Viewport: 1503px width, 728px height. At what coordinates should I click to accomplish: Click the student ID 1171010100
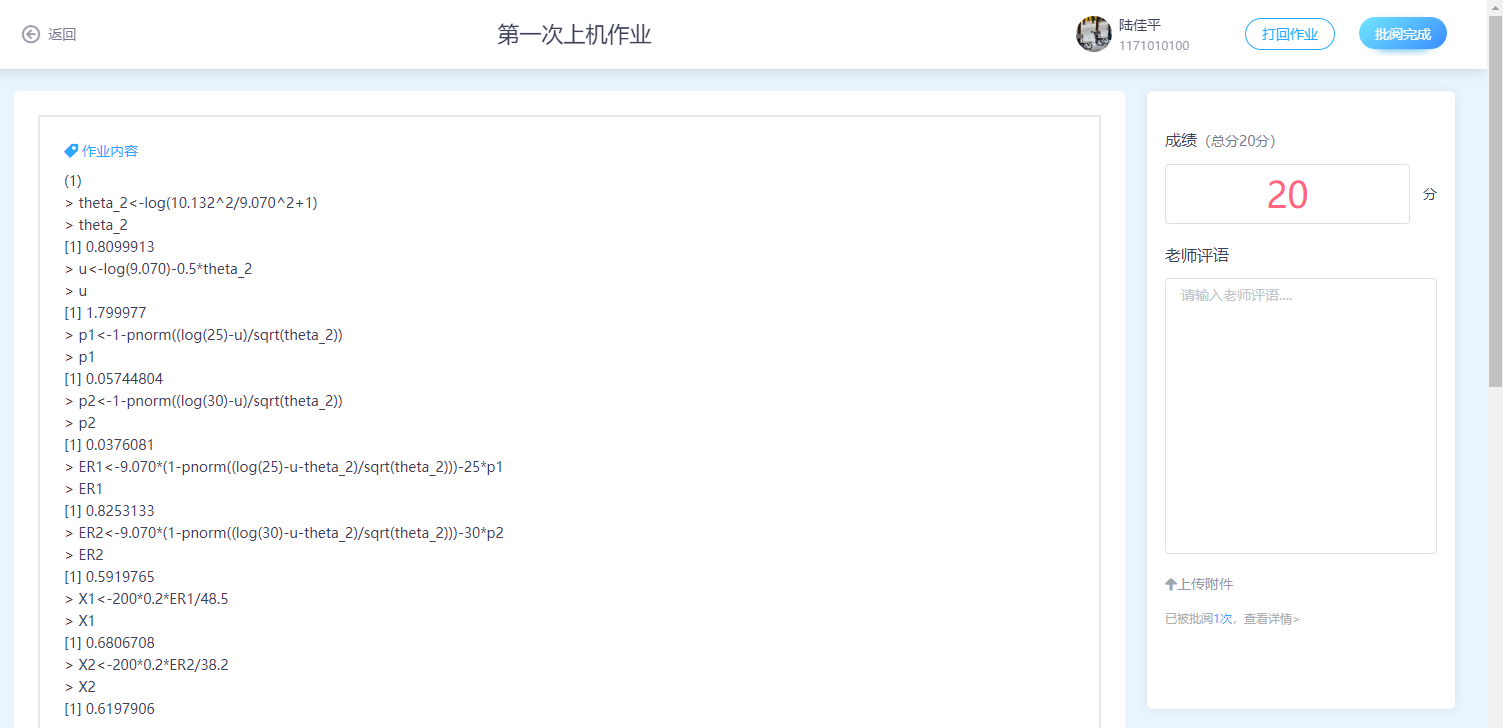pyautogui.click(x=1154, y=46)
